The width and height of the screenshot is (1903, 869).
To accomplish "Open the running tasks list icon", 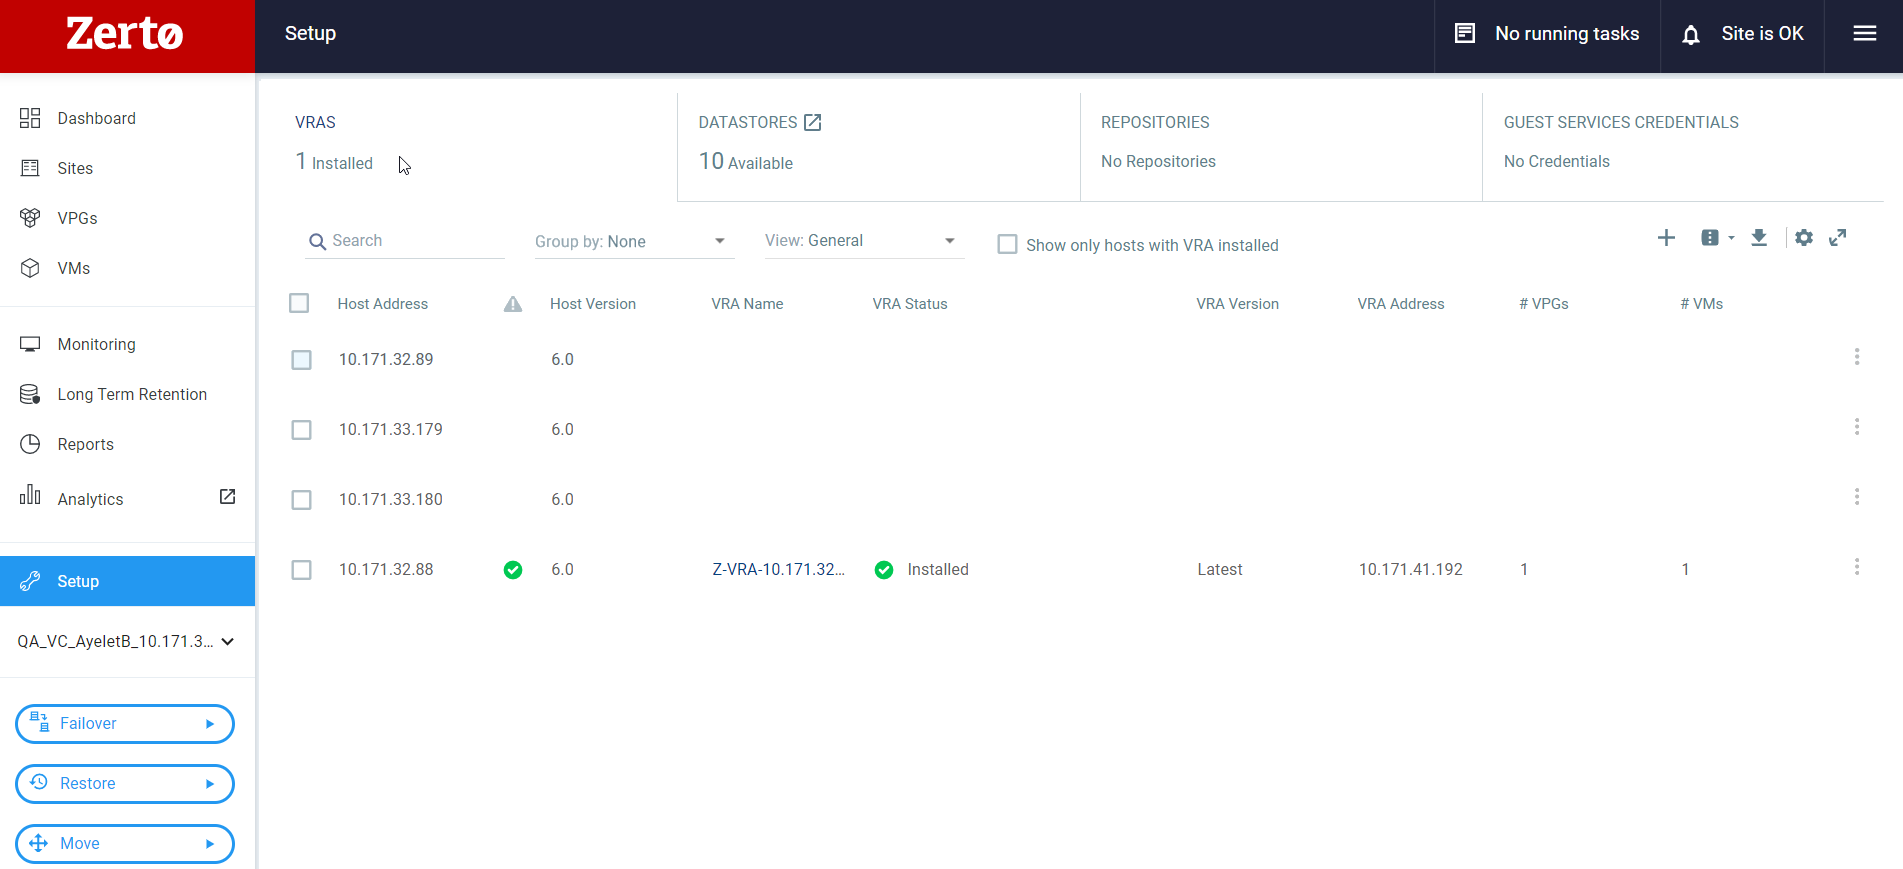I will click(x=1465, y=34).
